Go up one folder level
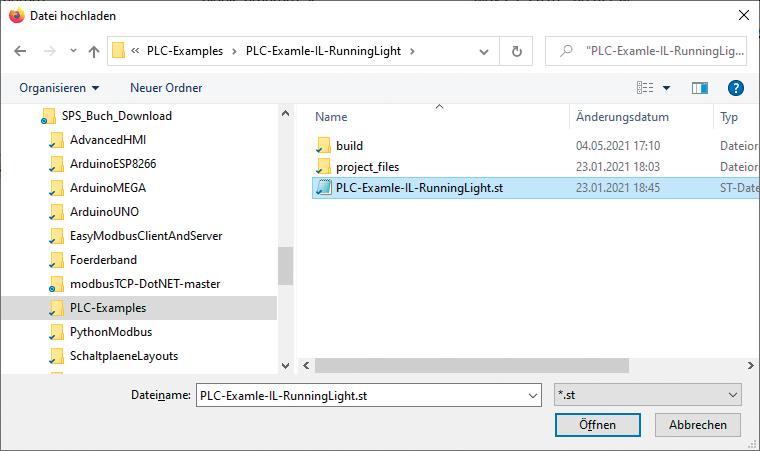 (94, 51)
